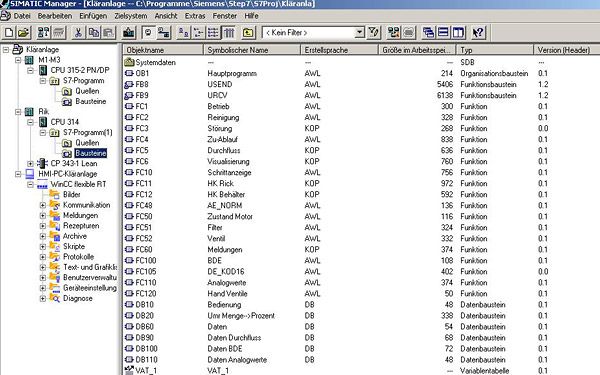Viewport: 600px width, 375px height.
Task: Open the Extras menu
Action: pyautogui.click(x=195, y=16)
